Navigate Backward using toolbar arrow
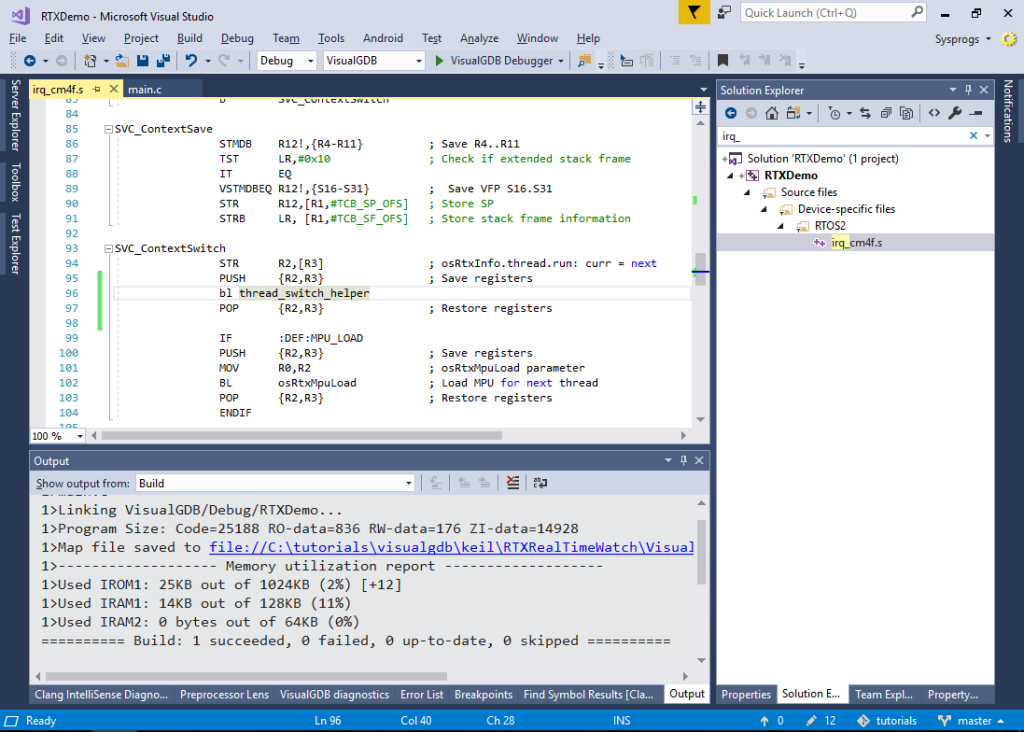The height and width of the screenshot is (732, 1024). coord(31,60)
